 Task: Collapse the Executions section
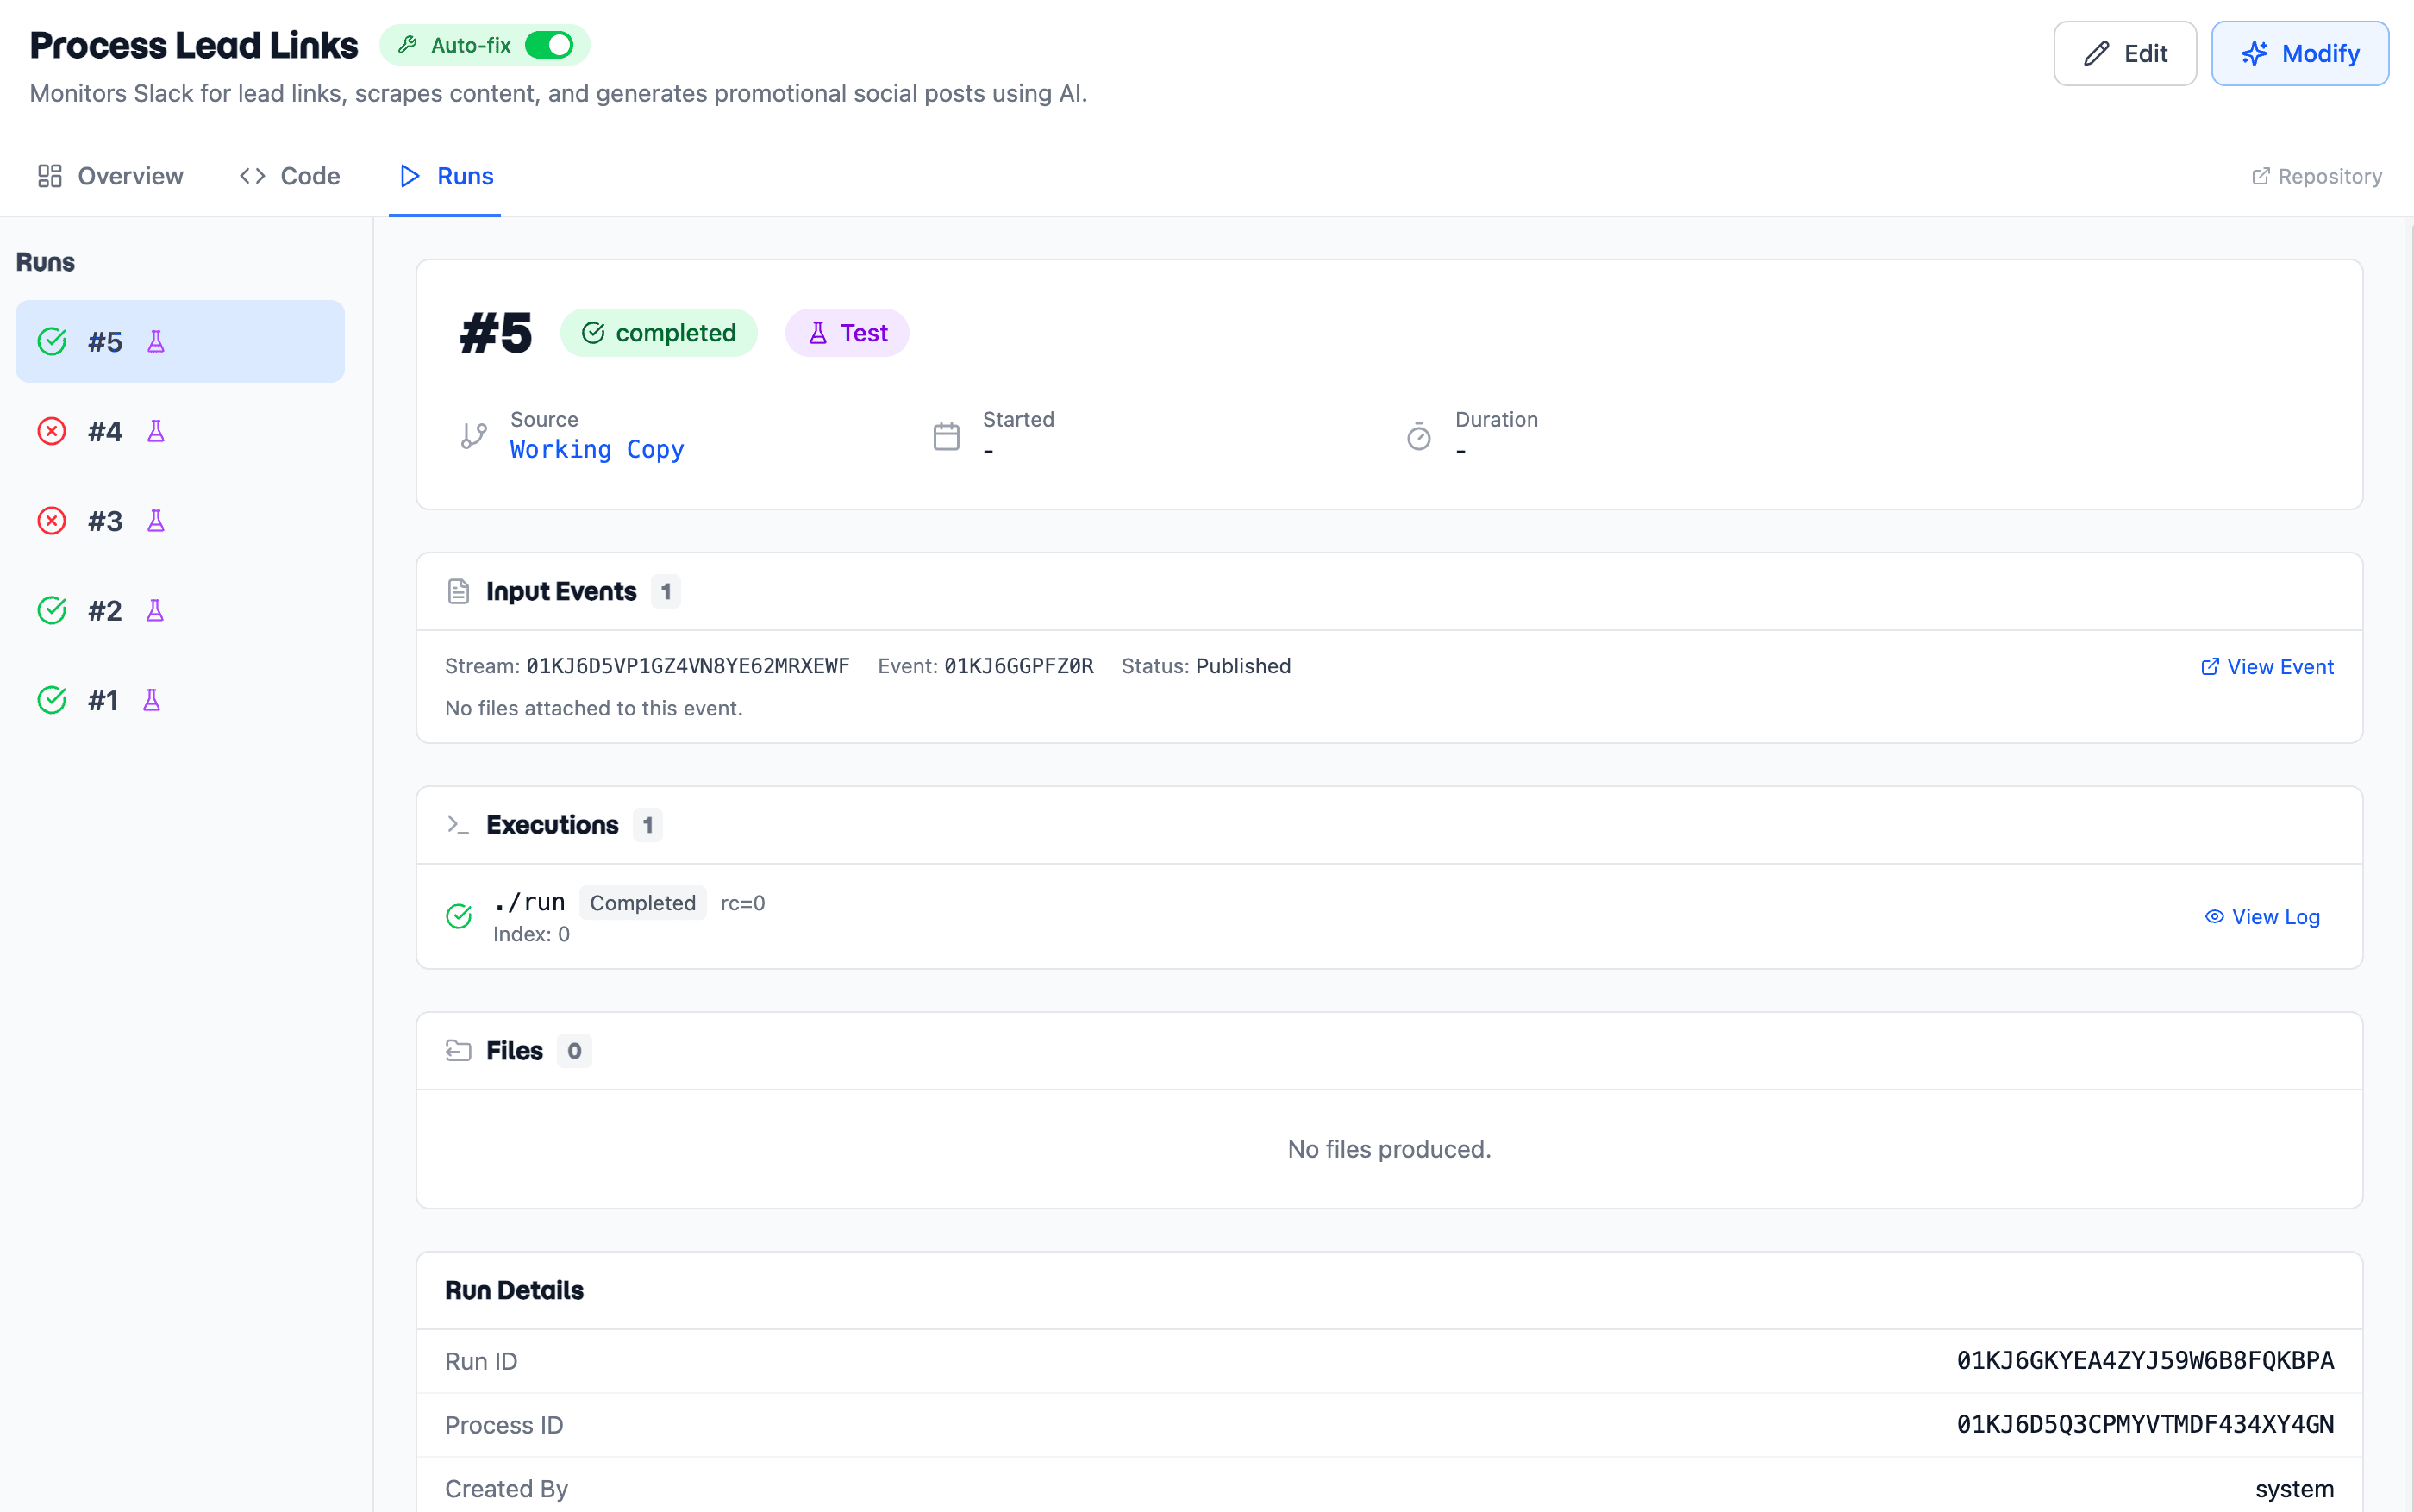tap(552, 824)
